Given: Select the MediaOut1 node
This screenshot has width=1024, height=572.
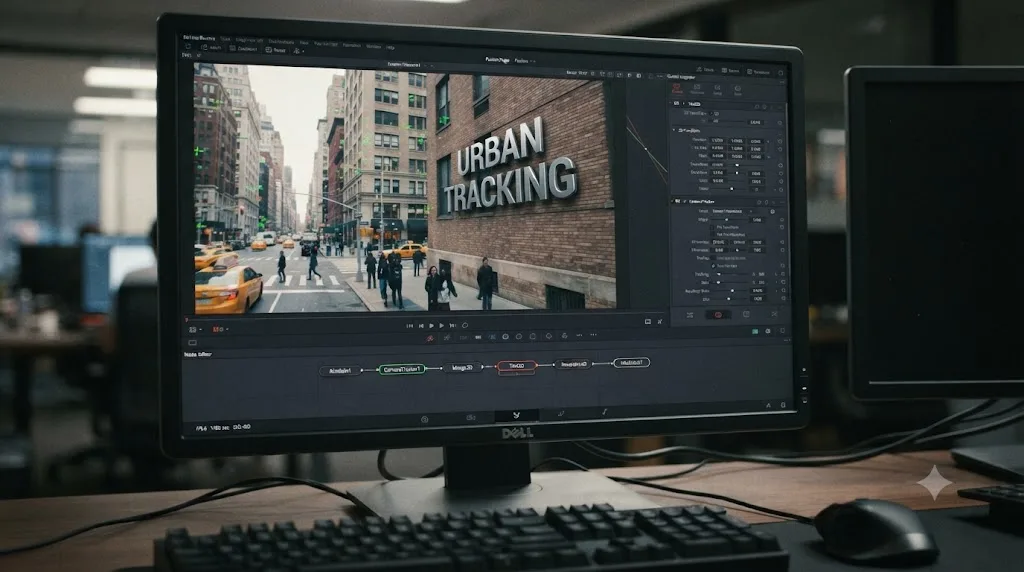Looking at the screenshot, I should 631,362.
